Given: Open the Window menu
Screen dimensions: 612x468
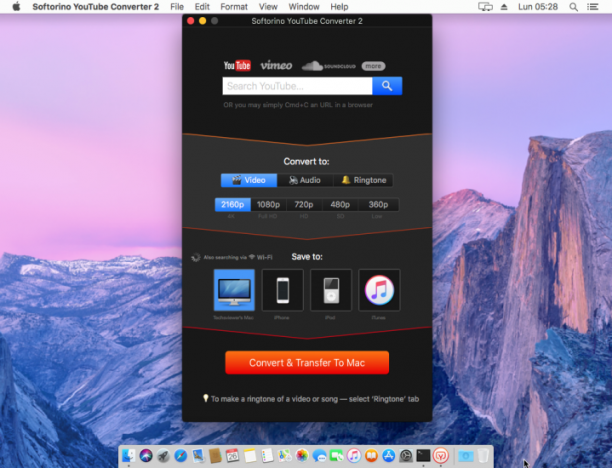Looking at the screenshot, I should pos(304,7).
